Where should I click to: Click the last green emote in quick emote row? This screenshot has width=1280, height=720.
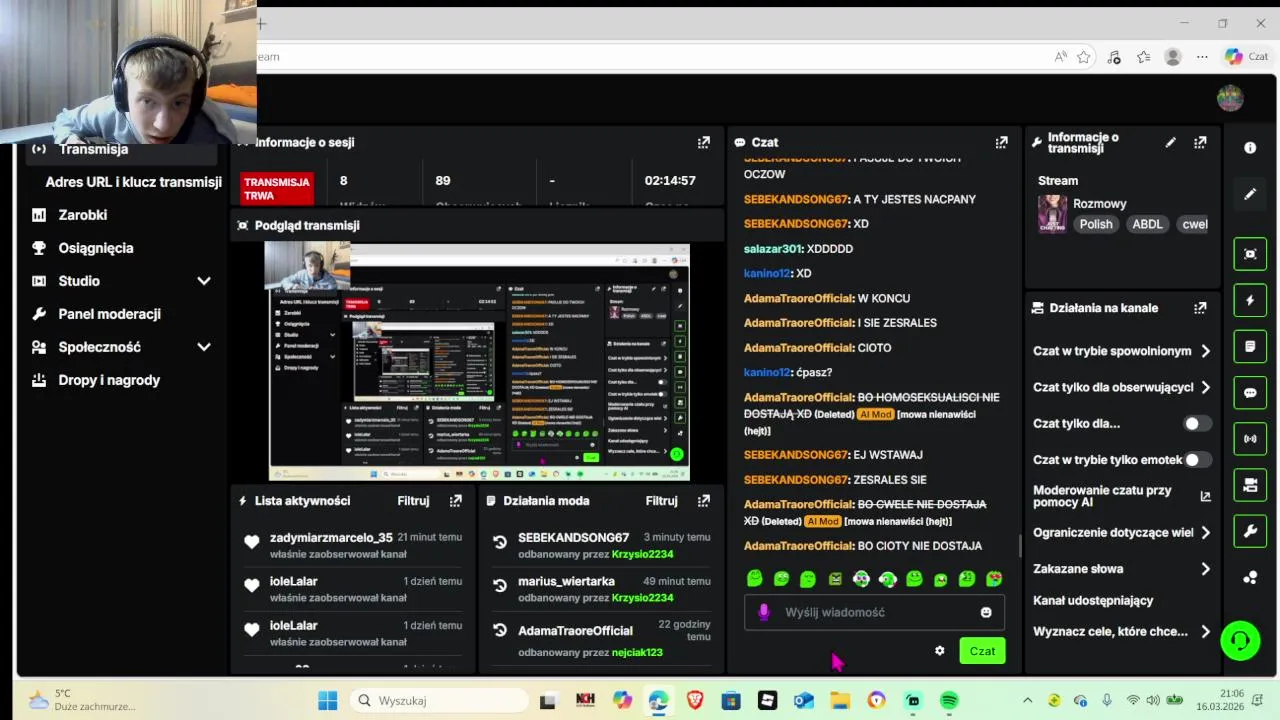click(994, 579)
